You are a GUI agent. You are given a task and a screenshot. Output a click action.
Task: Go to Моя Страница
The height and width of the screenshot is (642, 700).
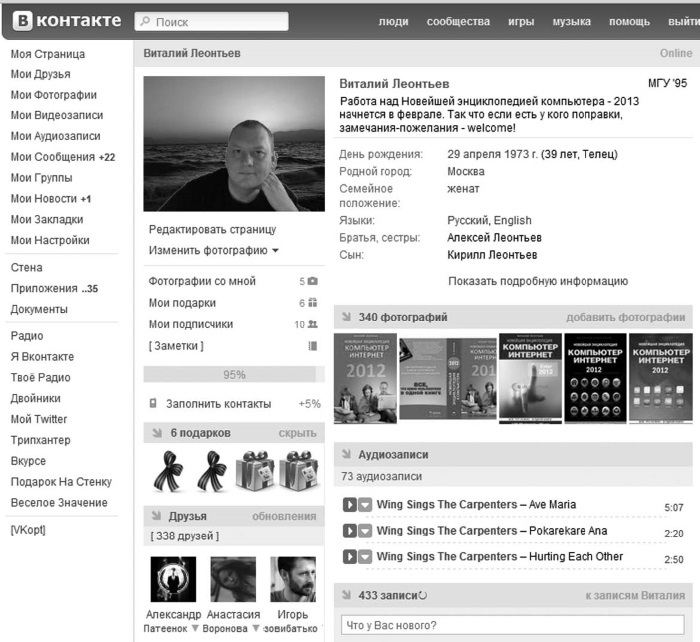(48, 54)
